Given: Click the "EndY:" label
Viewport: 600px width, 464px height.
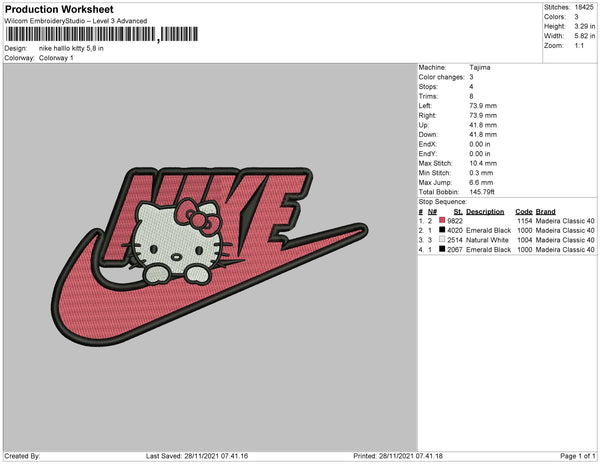Looking at the screenshot, I should 427,154.
